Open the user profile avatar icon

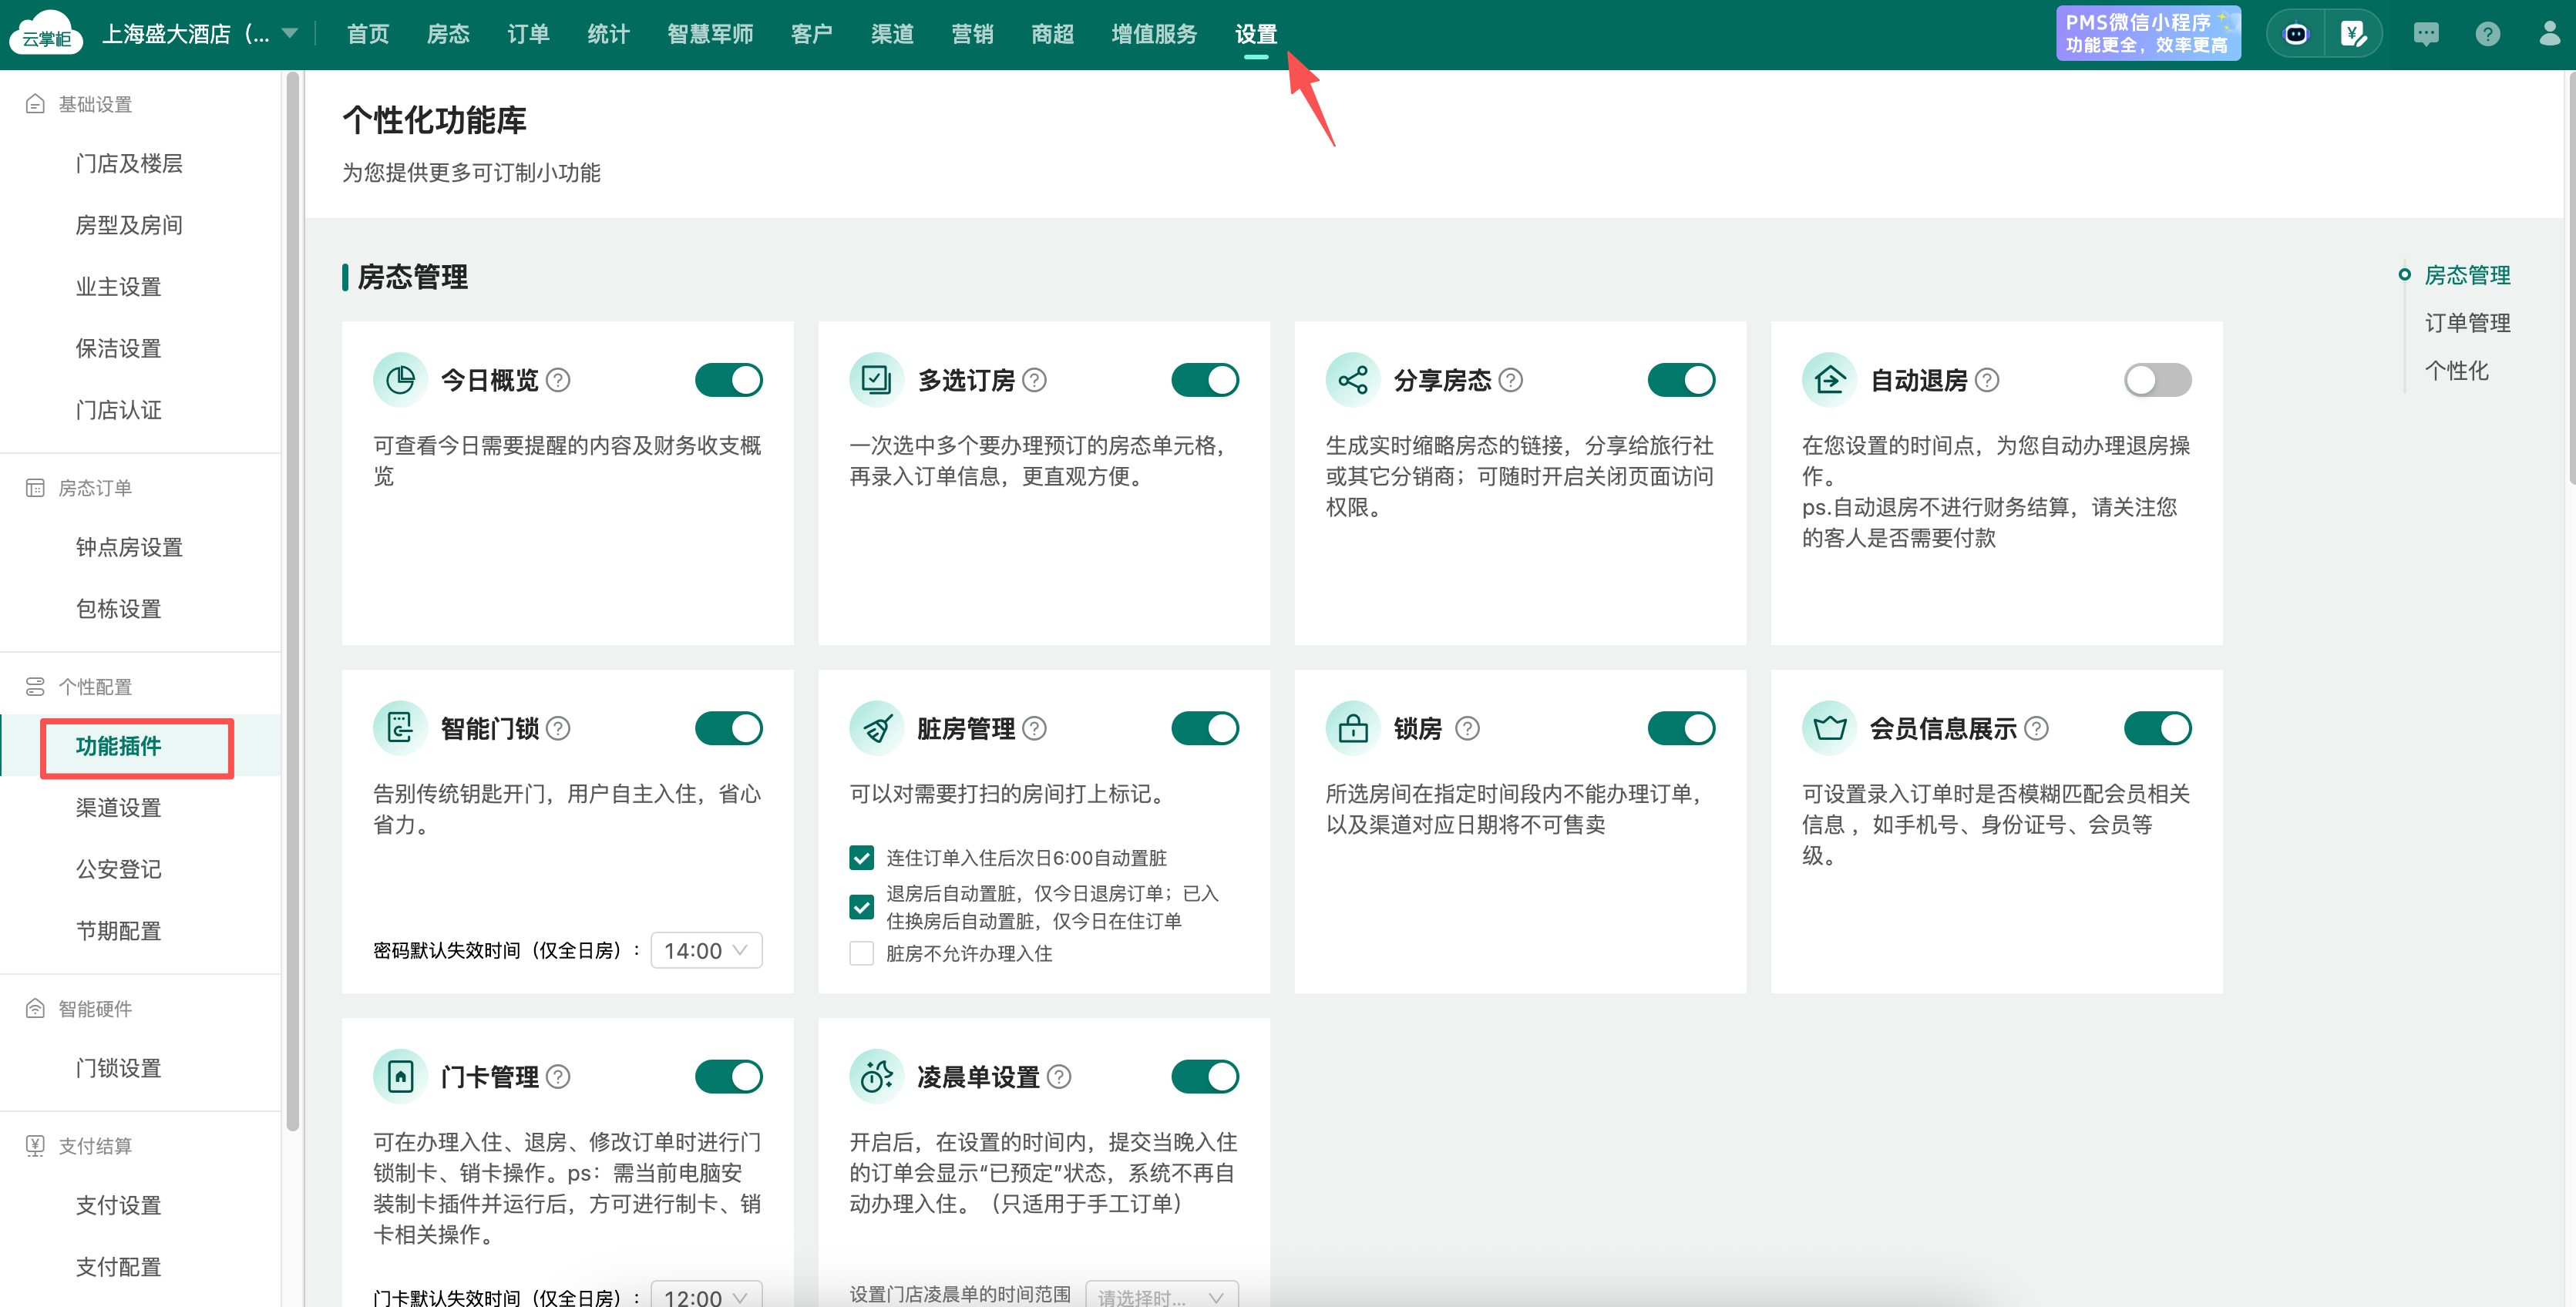coord(2549,34)
